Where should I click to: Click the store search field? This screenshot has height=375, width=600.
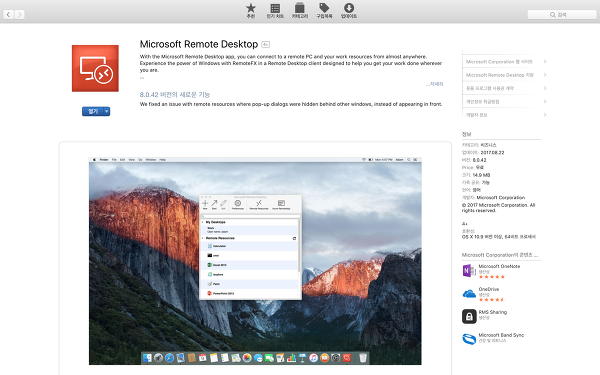pyautogui.click(x=561, y=15)
